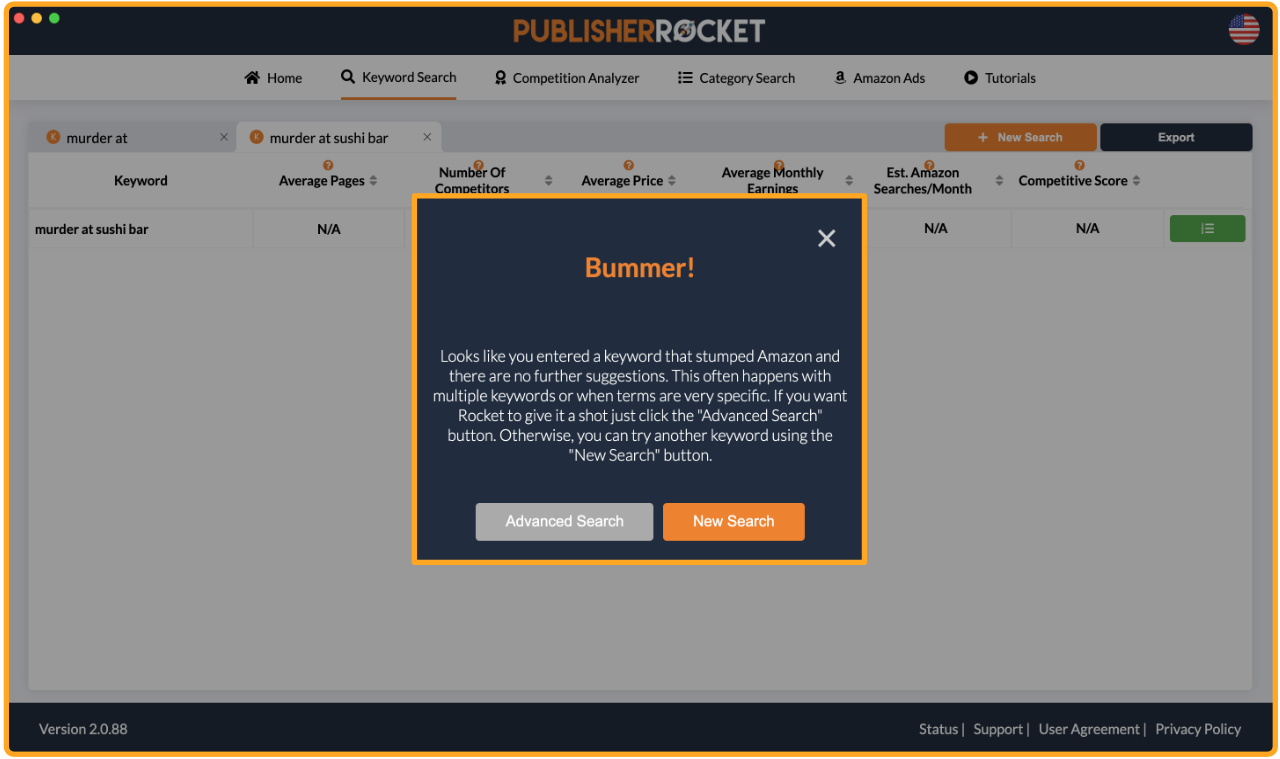Open the Tutorials navigation item
Viewport: 1280px width, 759px height.
pyautogui.click(x=999, y=78)
